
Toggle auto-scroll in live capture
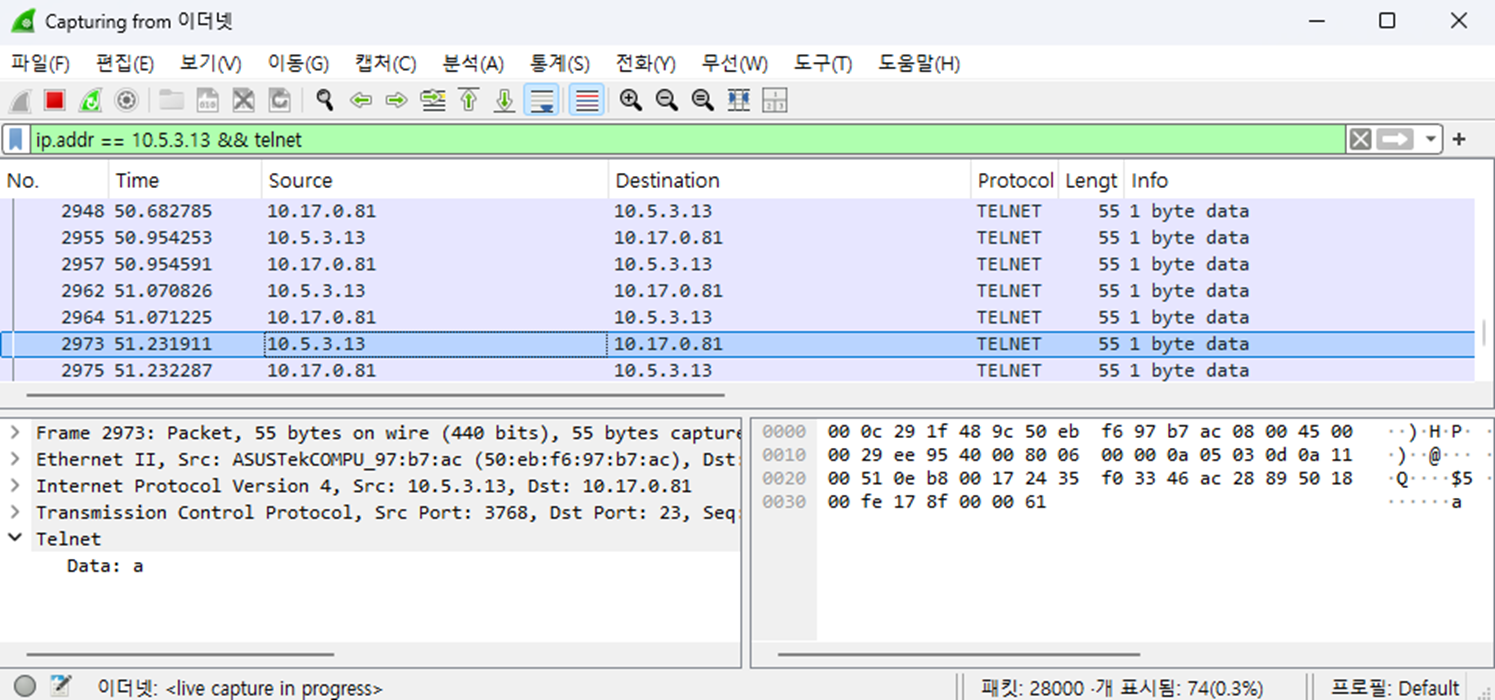pos(540,100)
